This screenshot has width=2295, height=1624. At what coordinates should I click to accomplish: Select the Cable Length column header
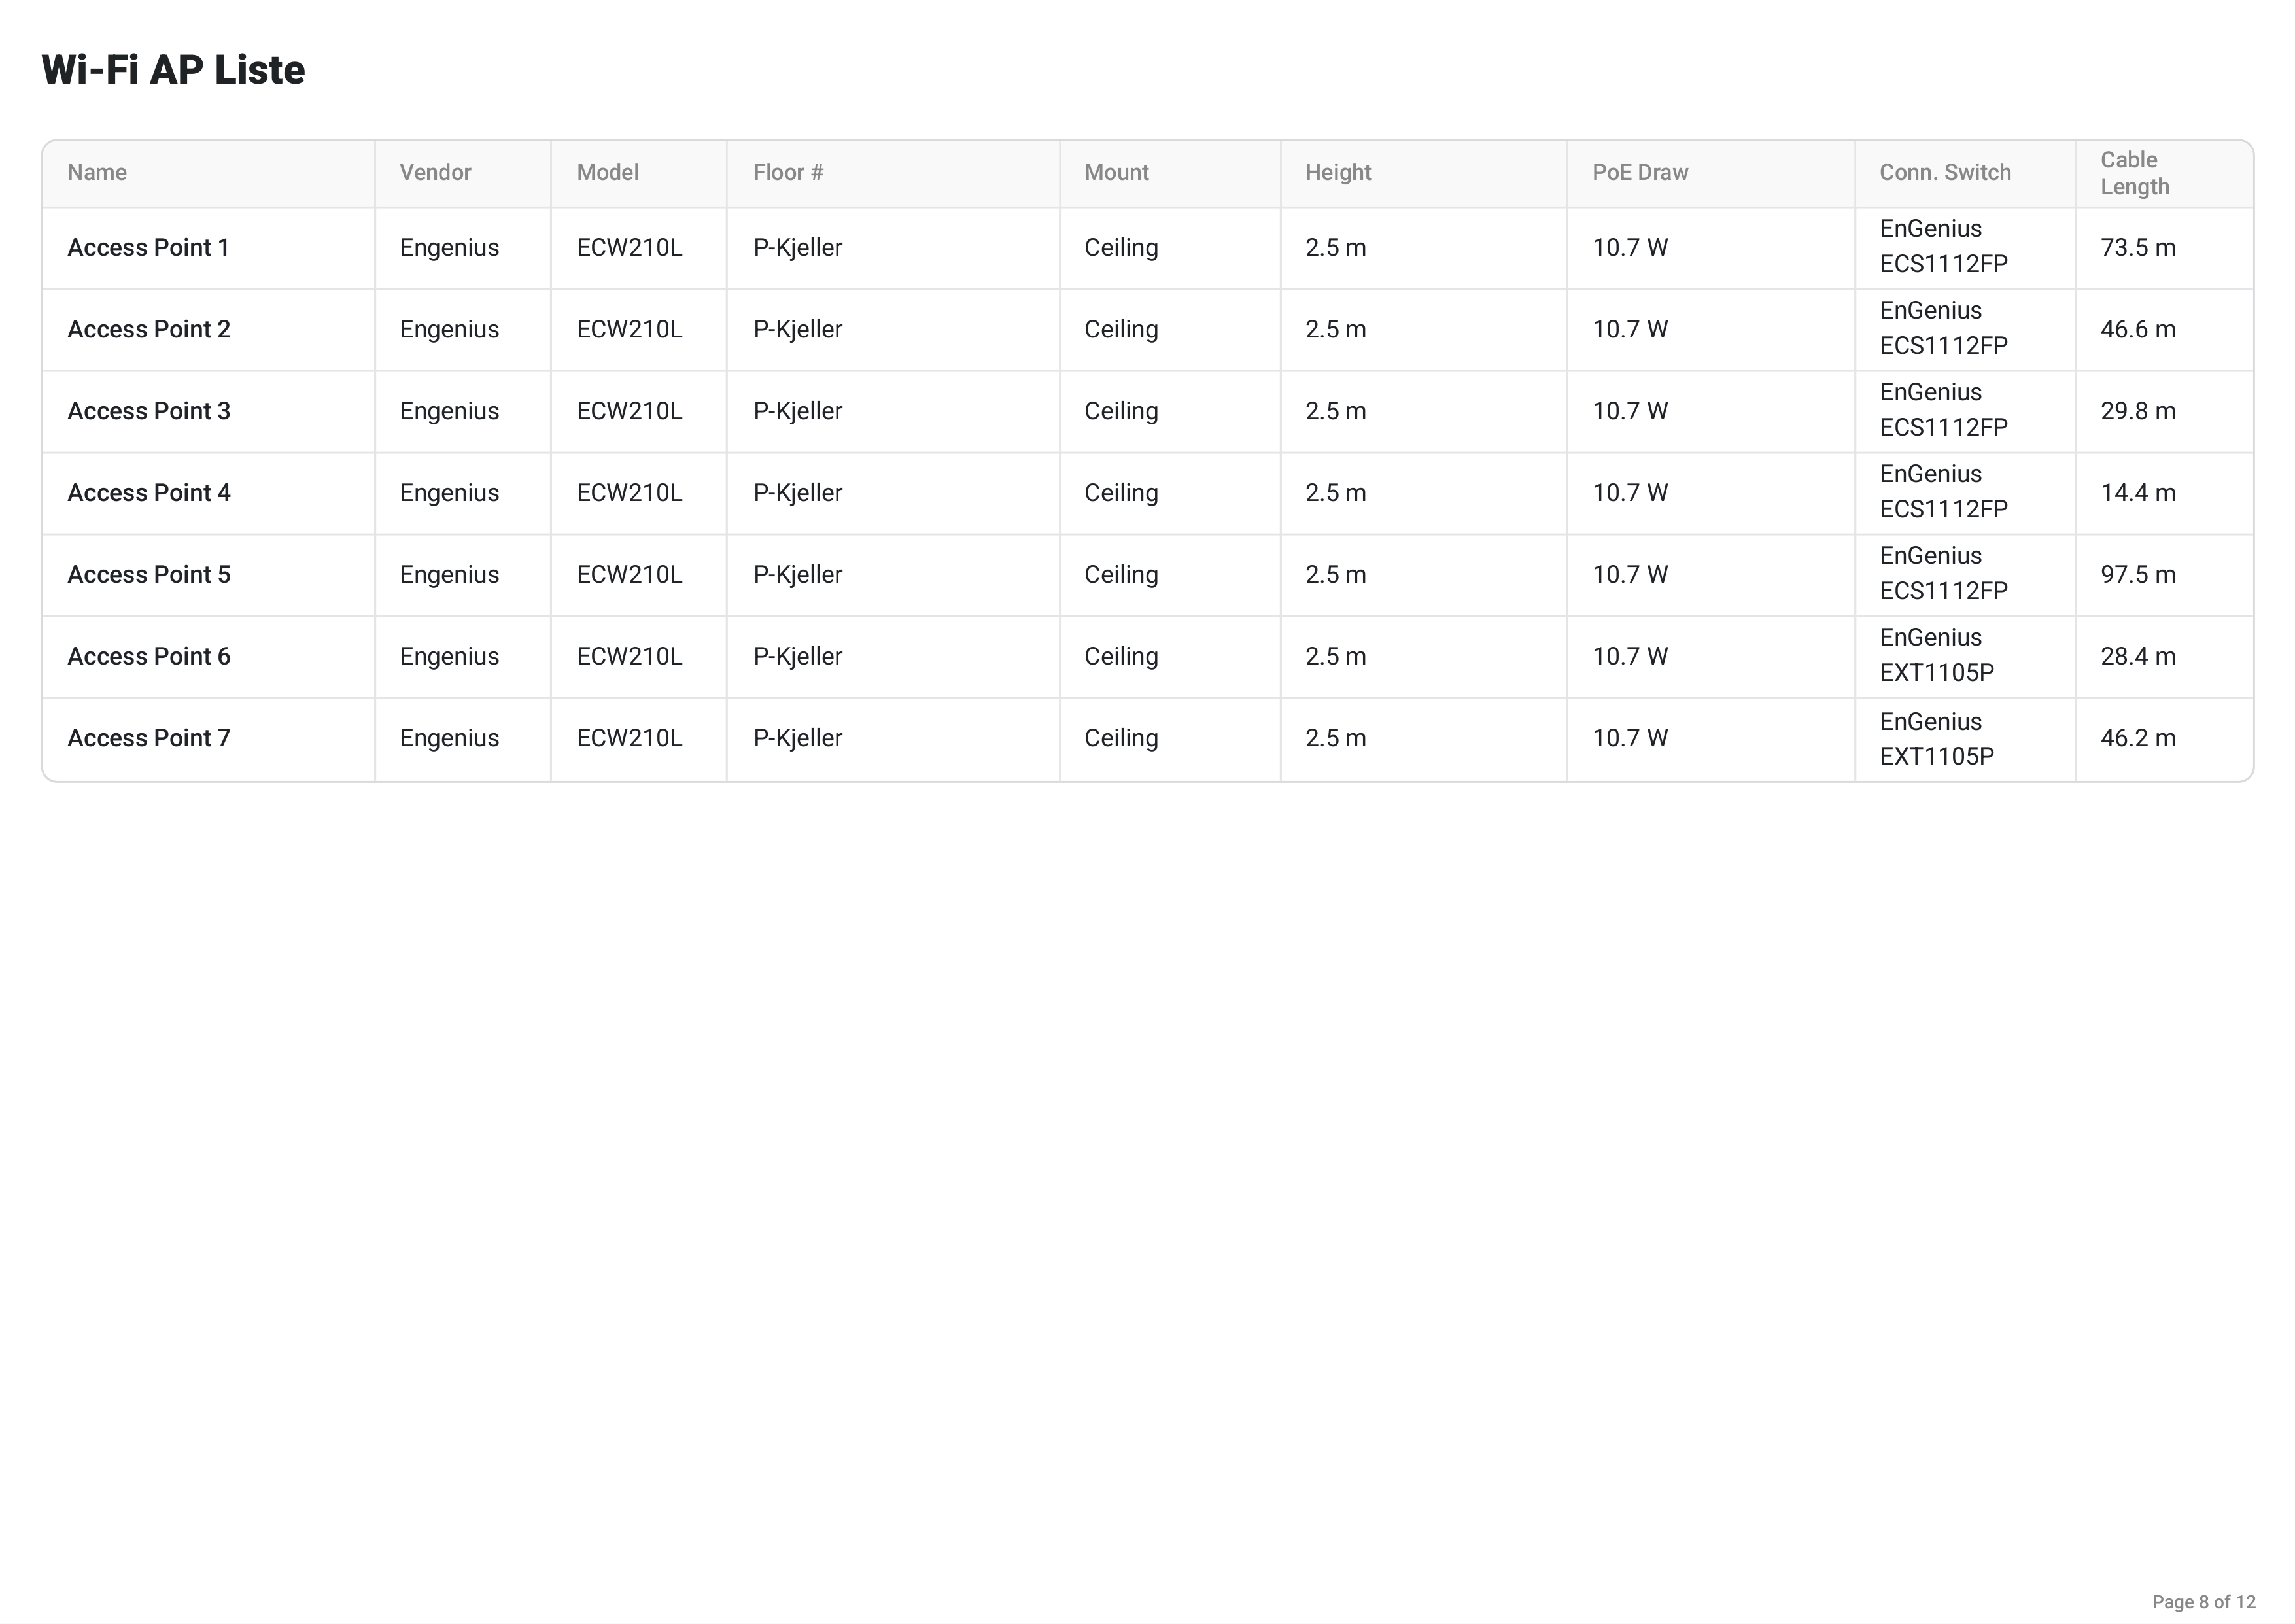pos(2135,173)
